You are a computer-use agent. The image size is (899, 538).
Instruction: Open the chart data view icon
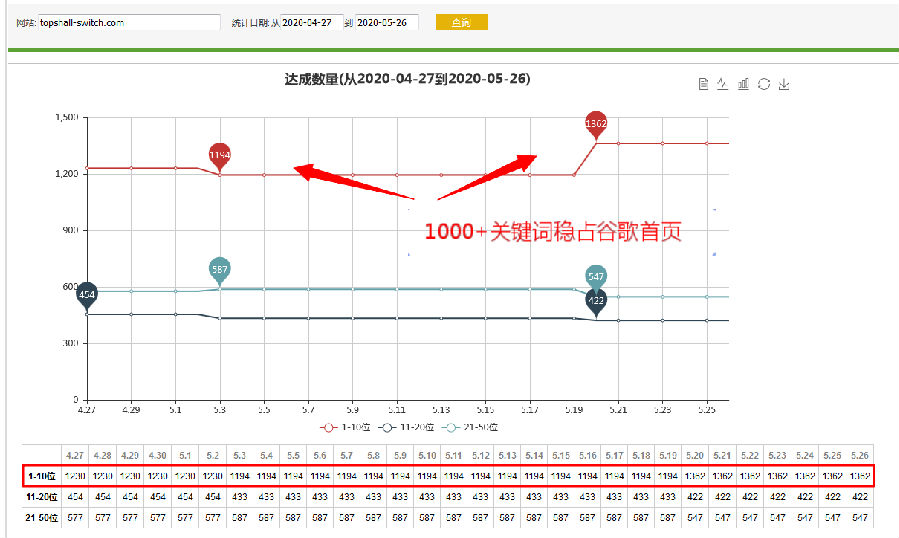(x=704, y=84)
